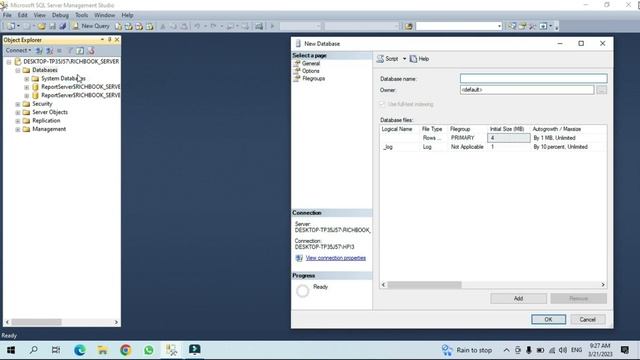Select the Options page in New Database
The width and height of the screenshot is (640, 360).
pyautogui.click(x=310, y=71)
